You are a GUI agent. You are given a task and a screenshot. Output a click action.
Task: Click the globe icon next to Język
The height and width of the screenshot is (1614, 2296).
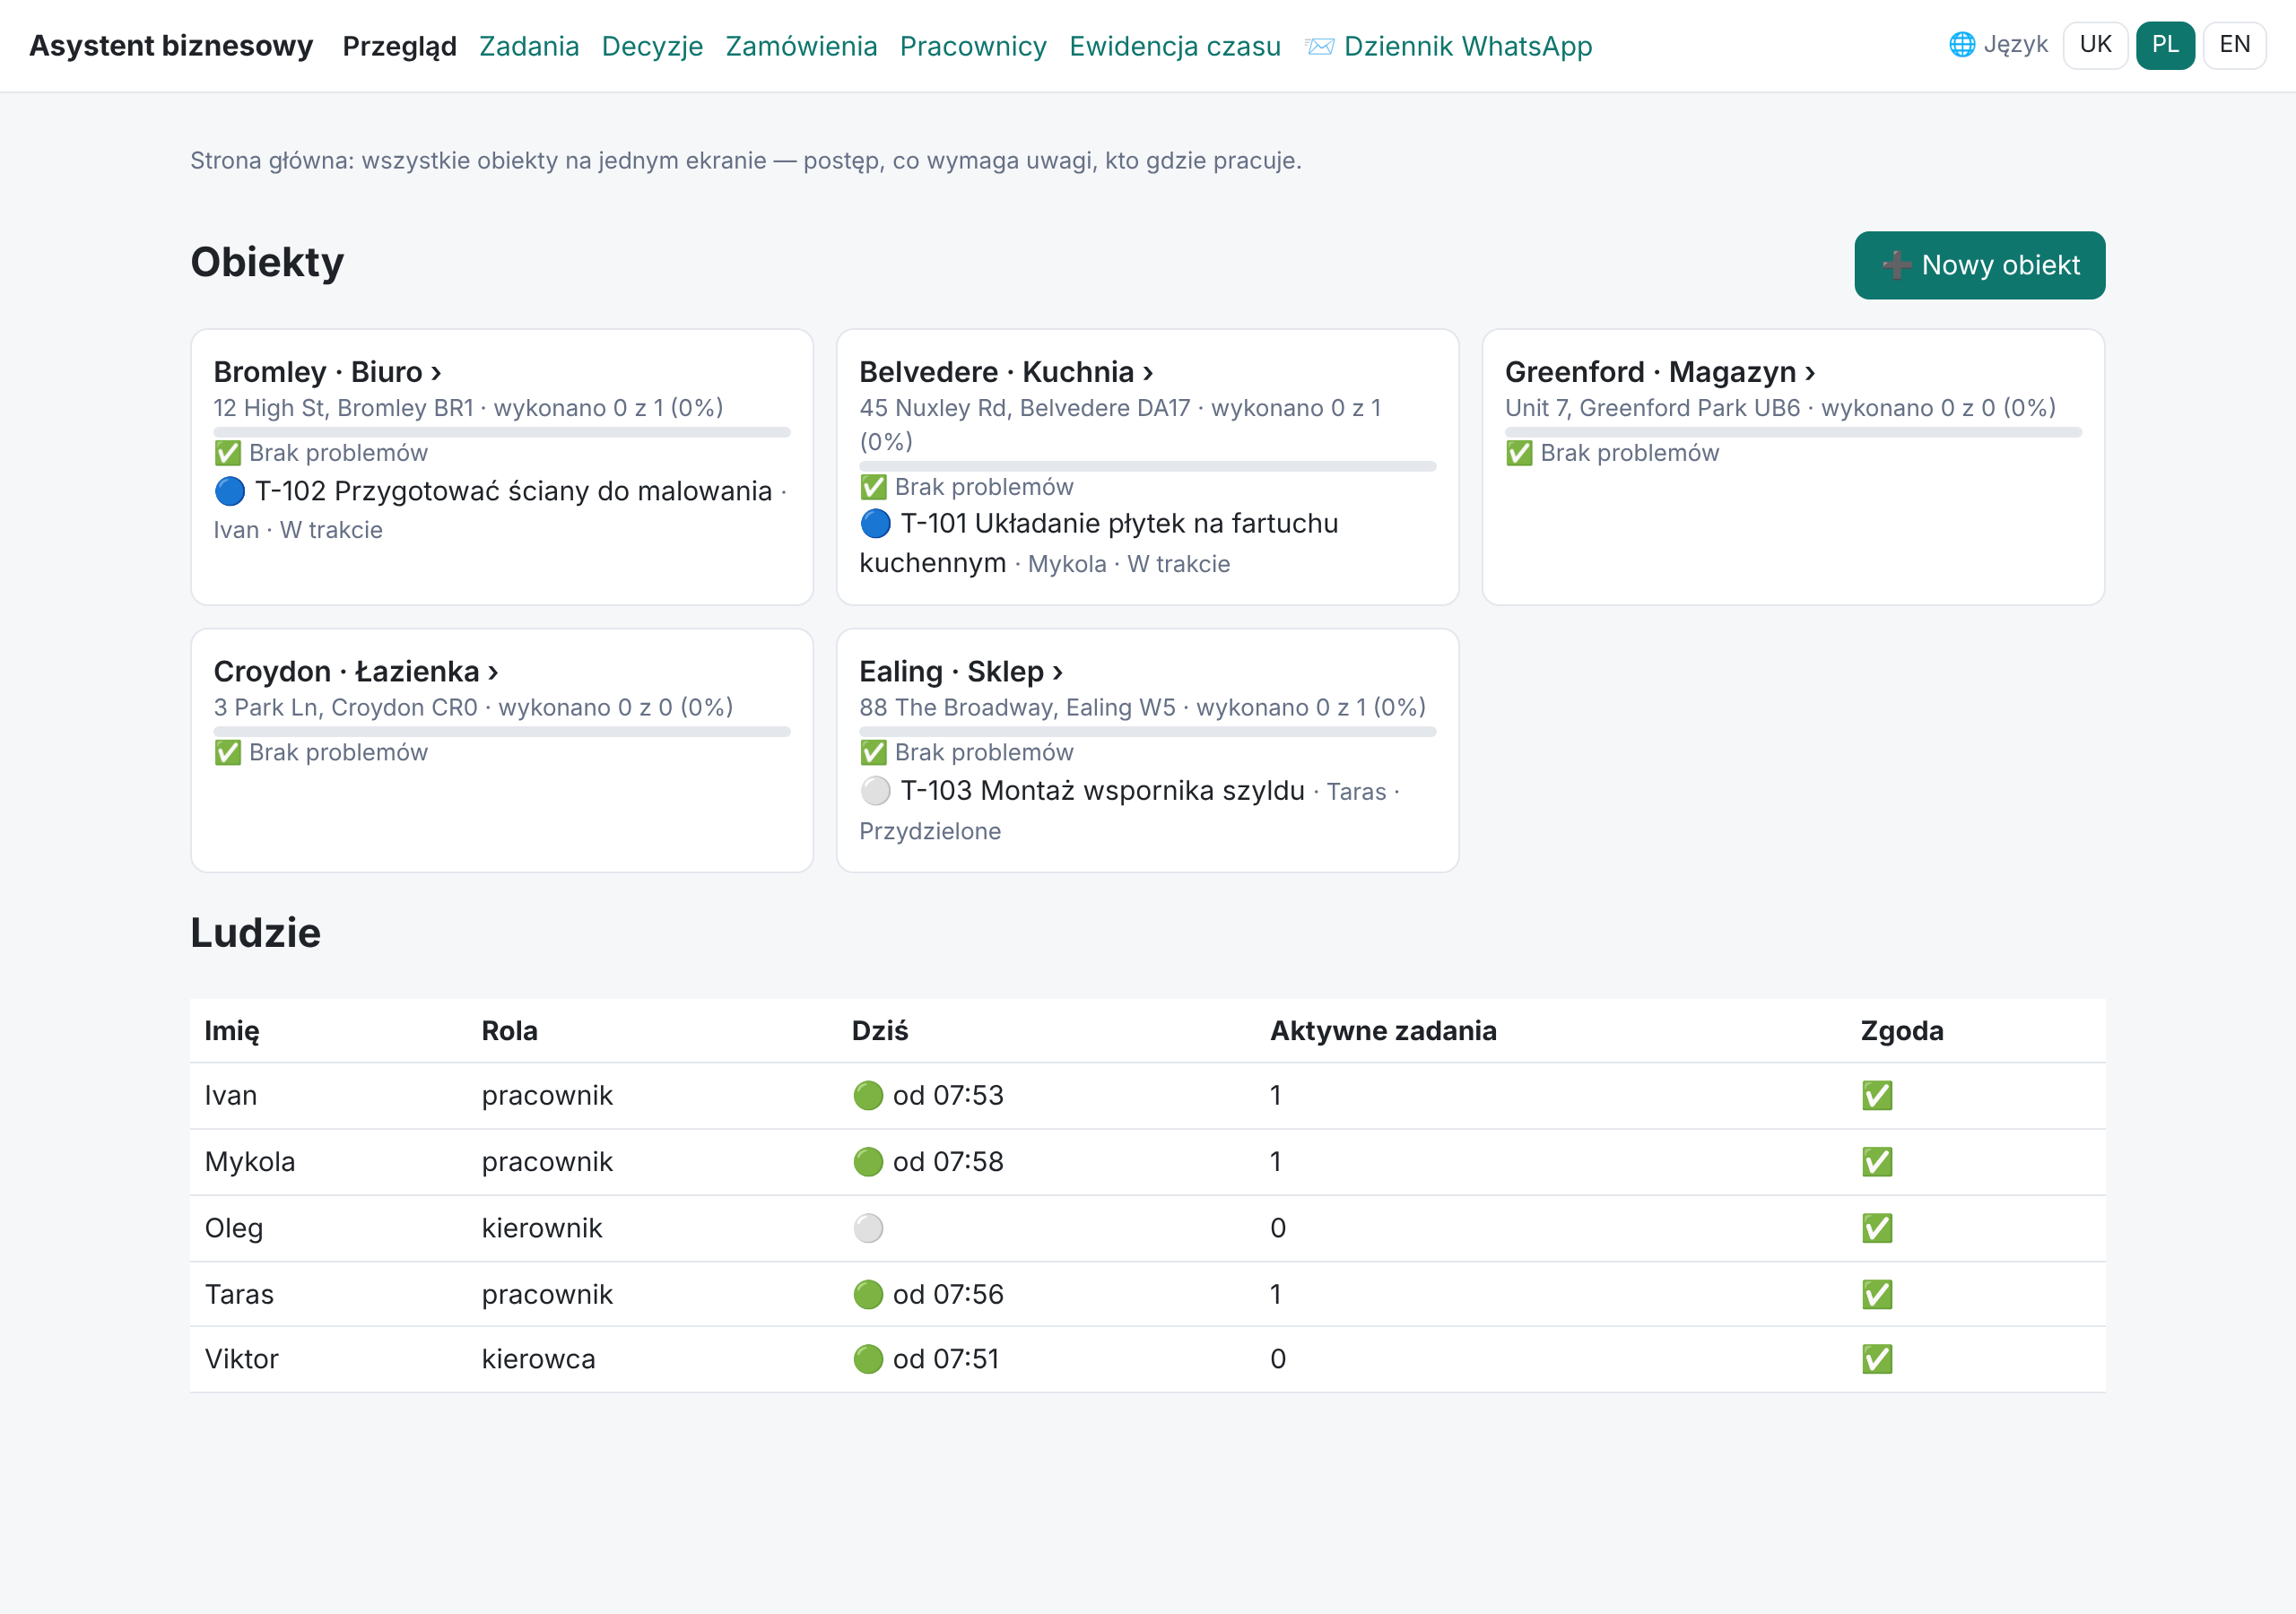[x=1962, y=45]
